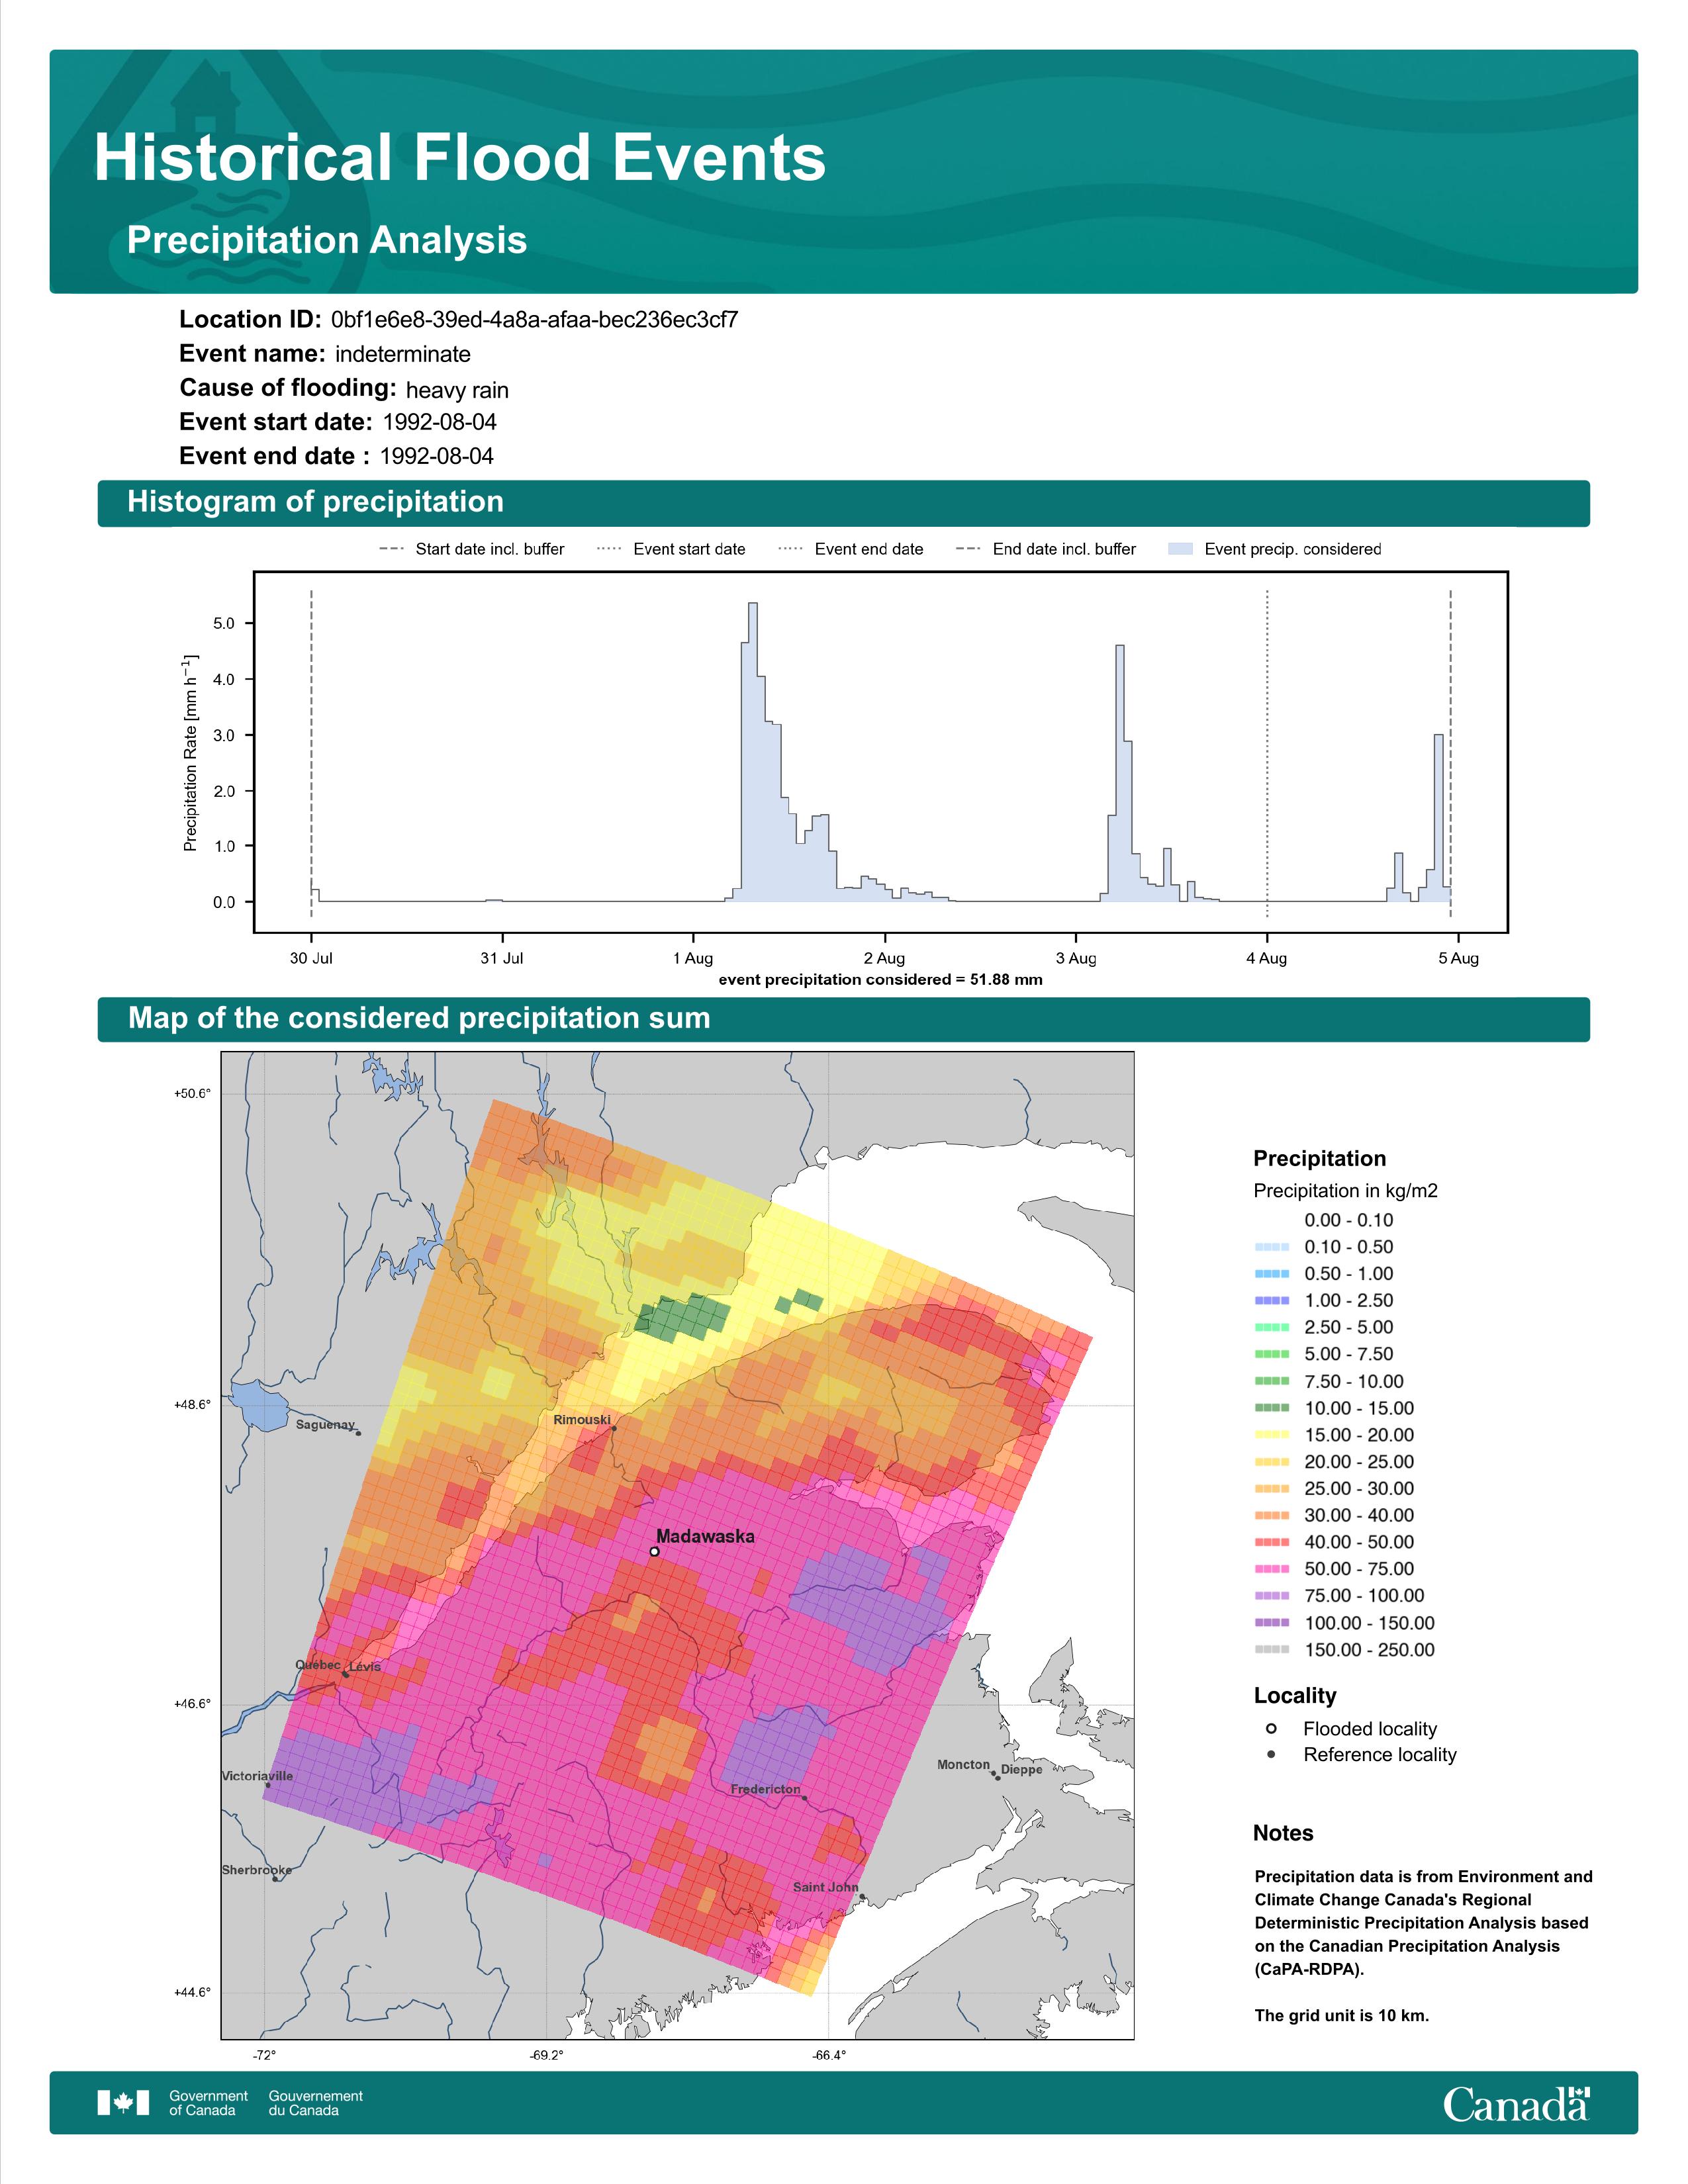The width and height of the screenshot is (1688, 2184).
Task: Click the 50.00 - 75.00 precipitation swatch
Action: point(1272,1569)
